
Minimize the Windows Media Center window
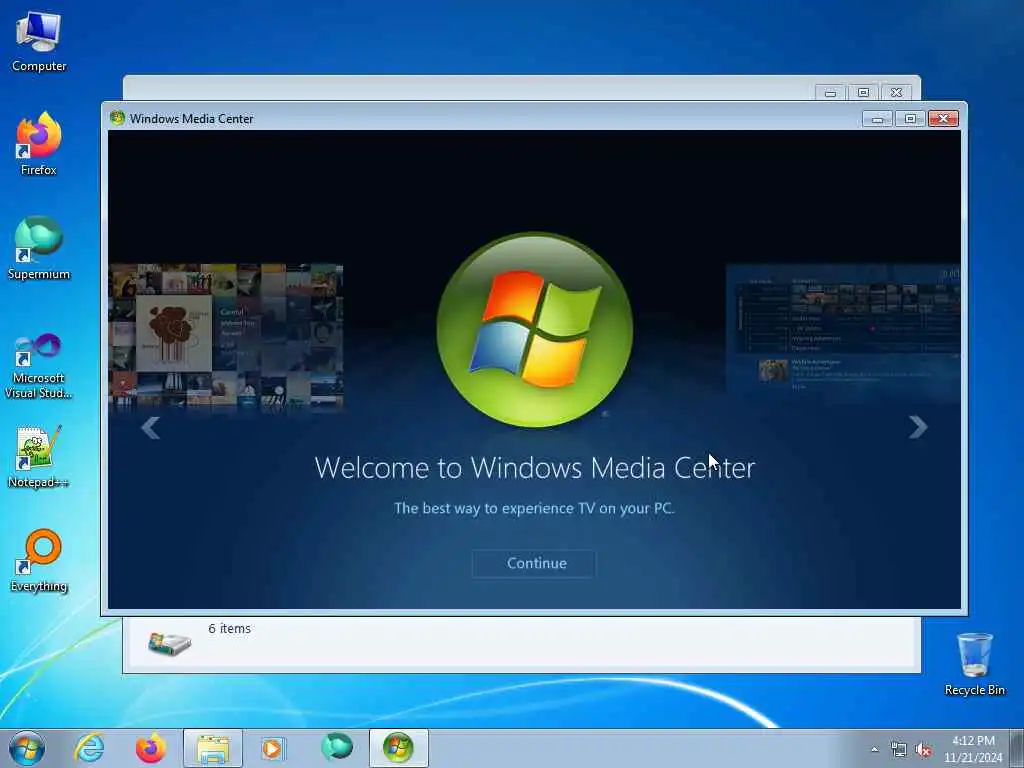click(x=877, y=118)
